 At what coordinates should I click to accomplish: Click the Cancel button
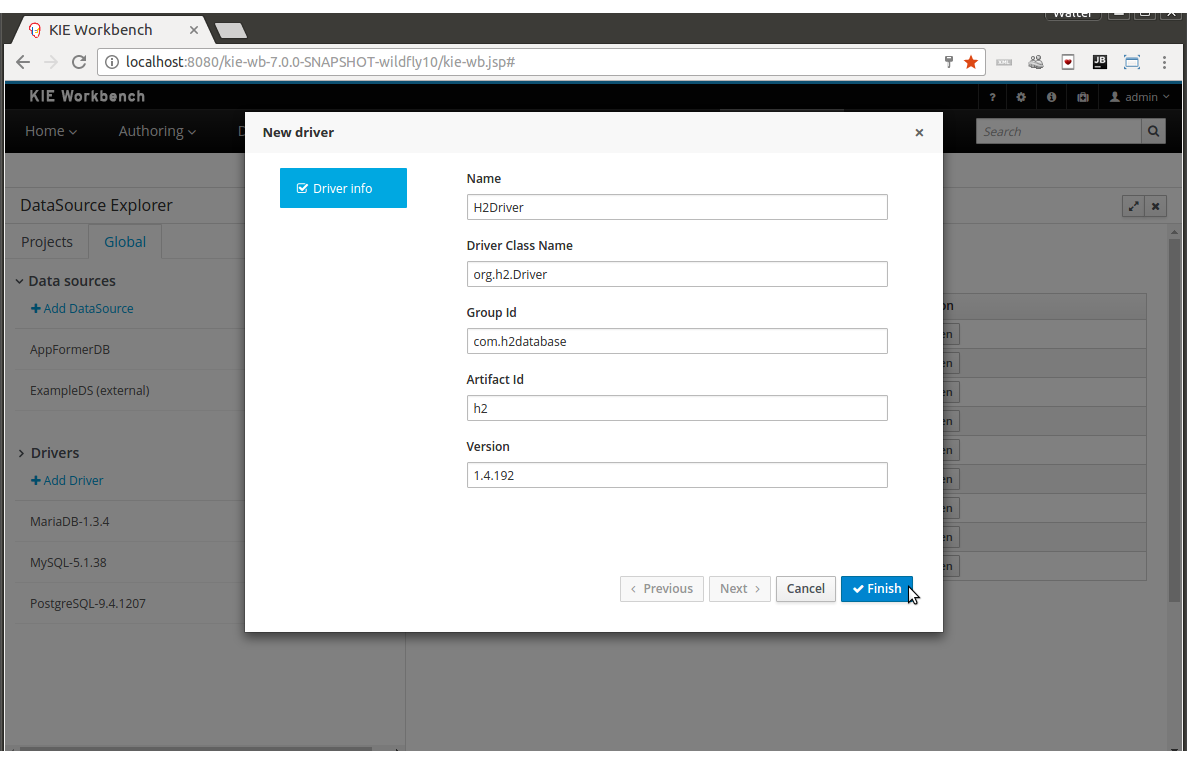coord(805,588)
